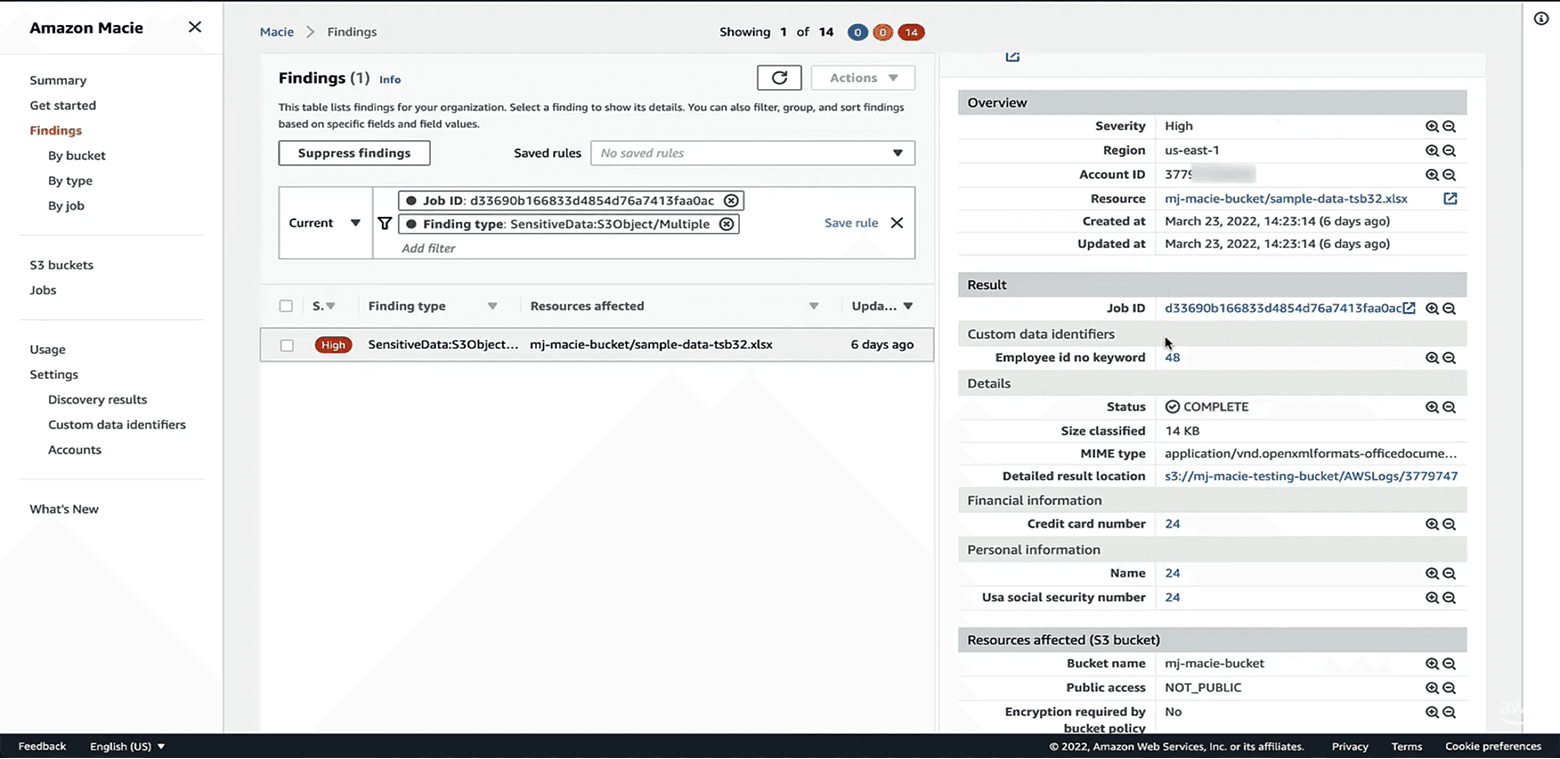Image resolution: width=1560 pixels, height=759 pixels.
Task: Open Findings By job view
Action: (x=66, y=206)
